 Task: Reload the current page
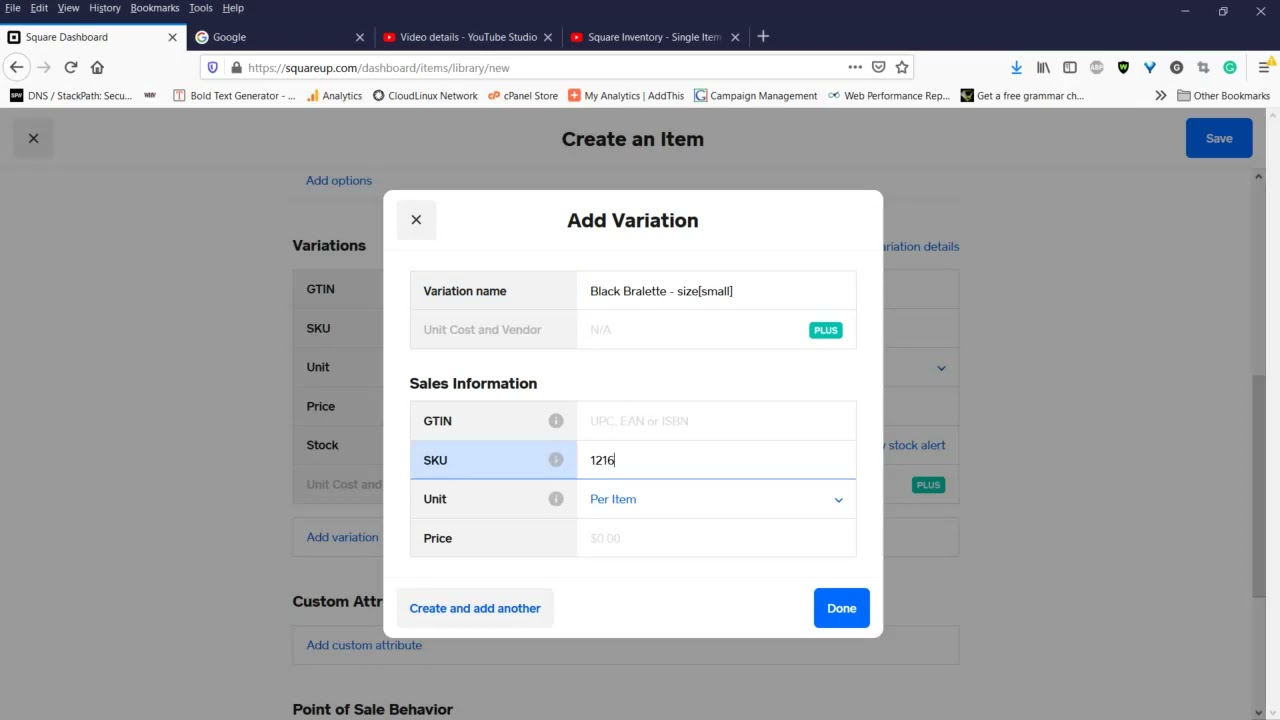[71, 67]
